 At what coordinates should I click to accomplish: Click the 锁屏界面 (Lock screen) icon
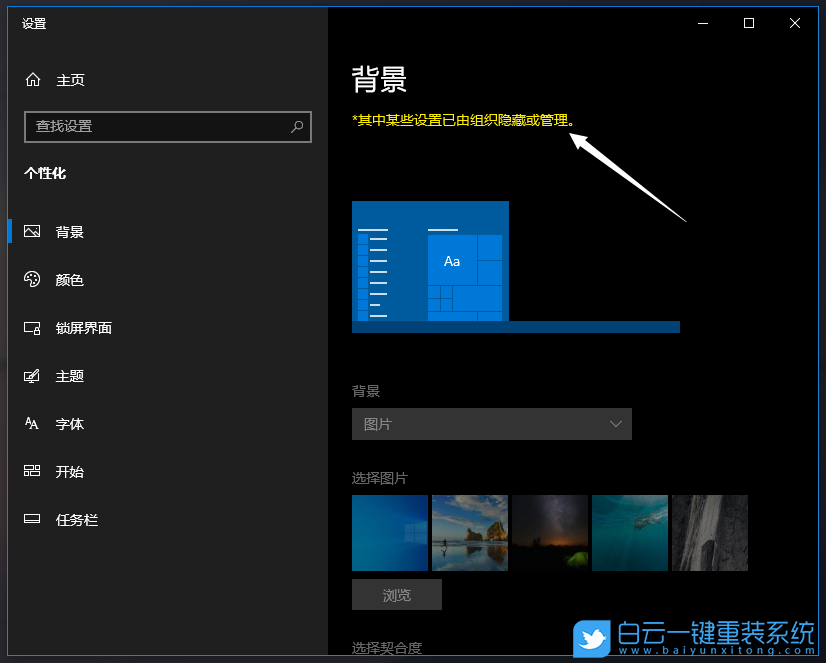(x=33, y=327)
